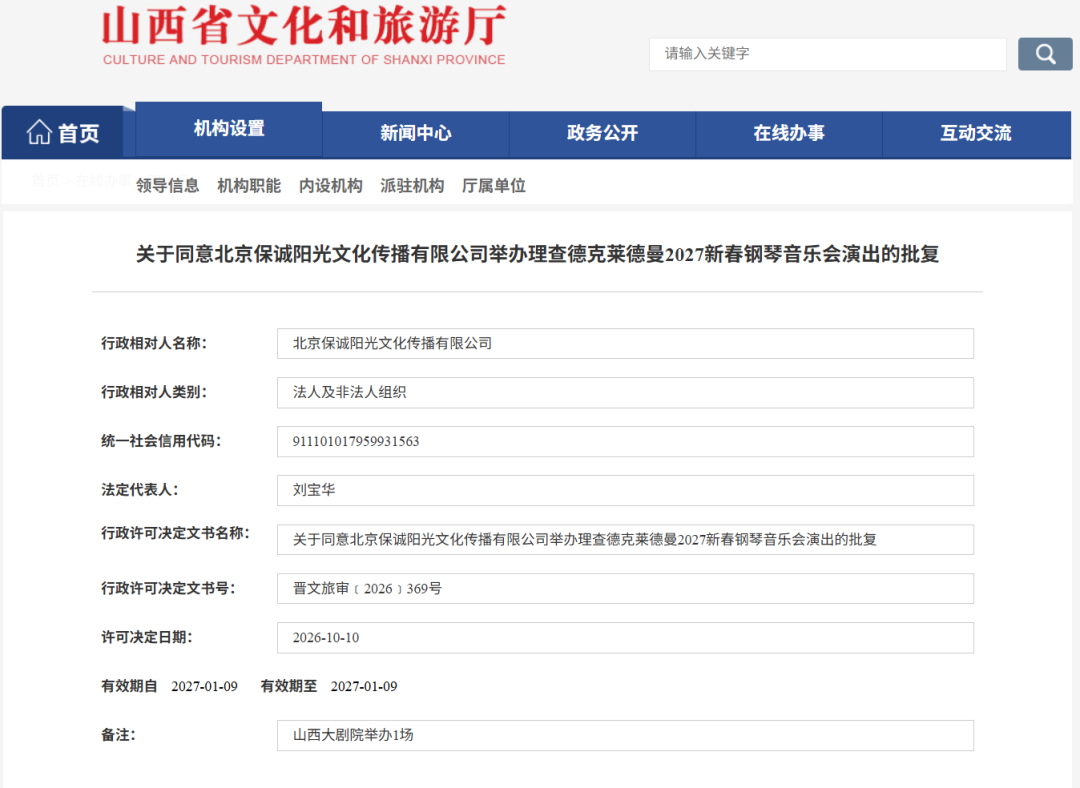Open the 在线办事 navigation tab
Viewport: 1080px width, 788px height.
tap(789, 134)
